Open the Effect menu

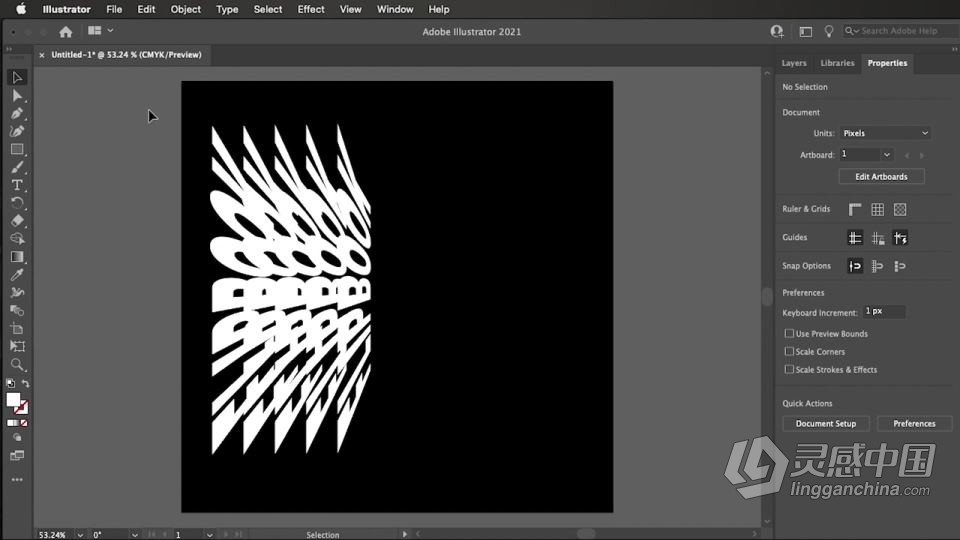311,9
